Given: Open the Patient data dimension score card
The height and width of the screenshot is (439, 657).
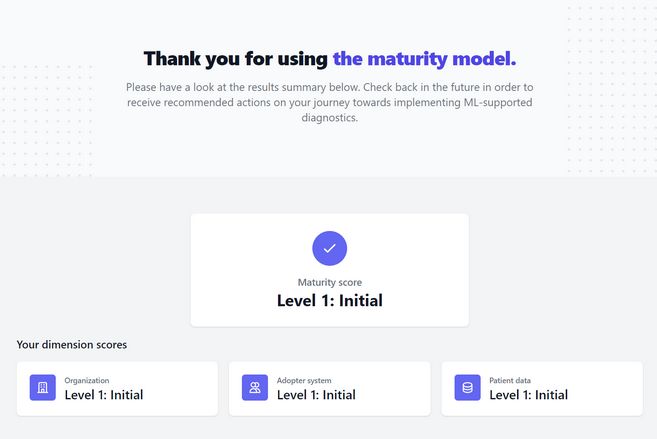Looking at the screenshot, I should point(542,389).
